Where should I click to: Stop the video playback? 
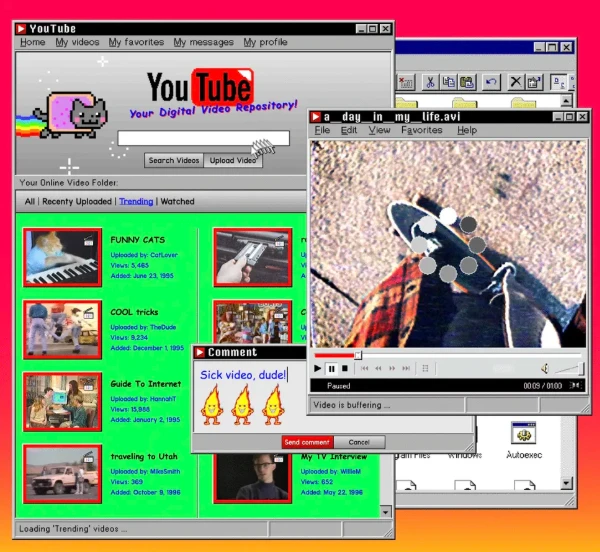(x=345, y=368)
